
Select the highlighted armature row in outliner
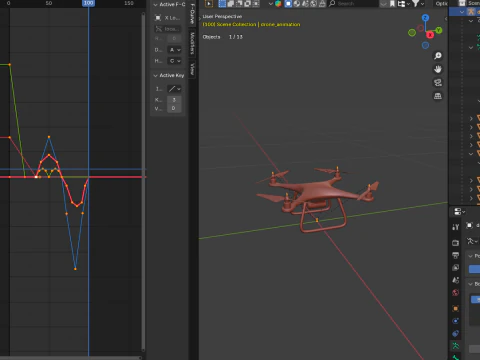(x=464, y=12)
